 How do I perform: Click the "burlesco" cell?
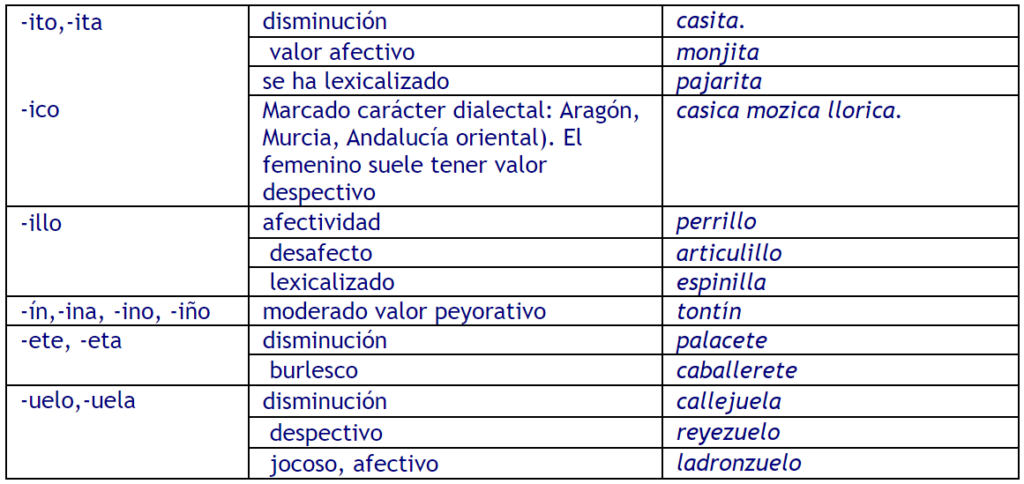(x=314, y=371)
